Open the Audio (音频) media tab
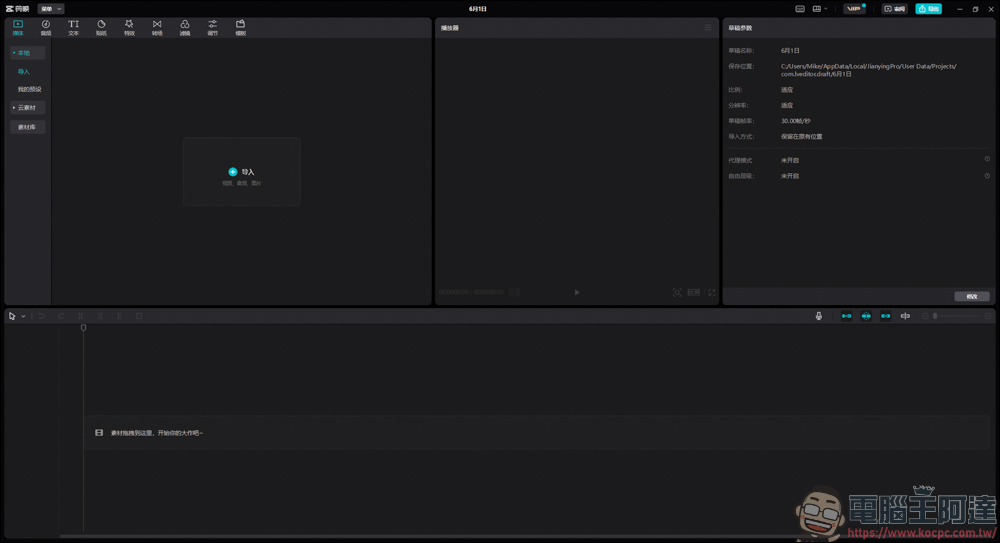This screenshot has height=543, width=1000. tap(45, 27)
